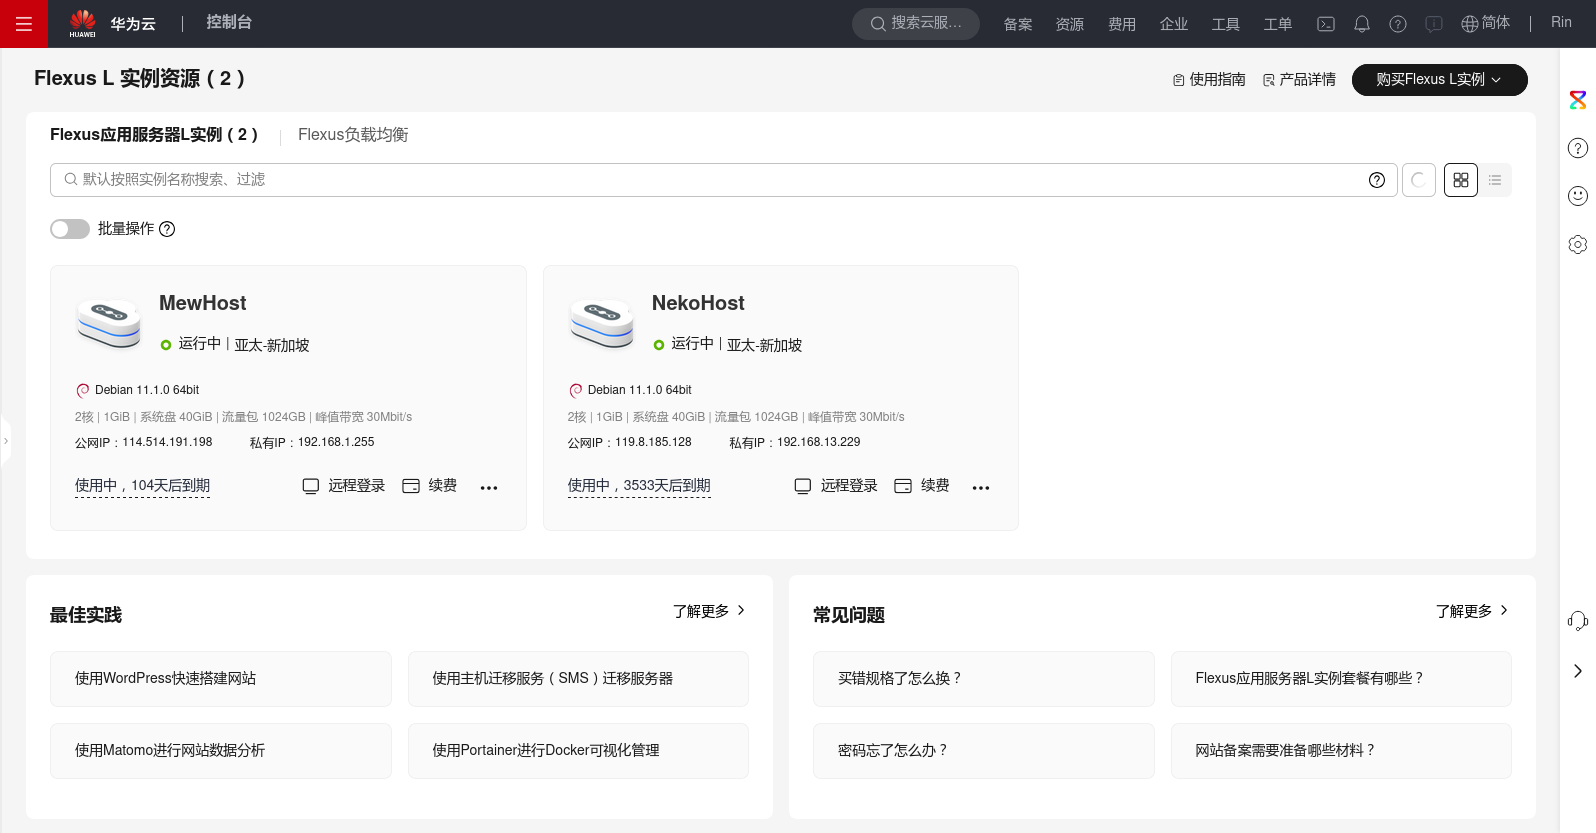Open more actions for MewHost
The image size is (1596, 833).
[x=489, y=488]
